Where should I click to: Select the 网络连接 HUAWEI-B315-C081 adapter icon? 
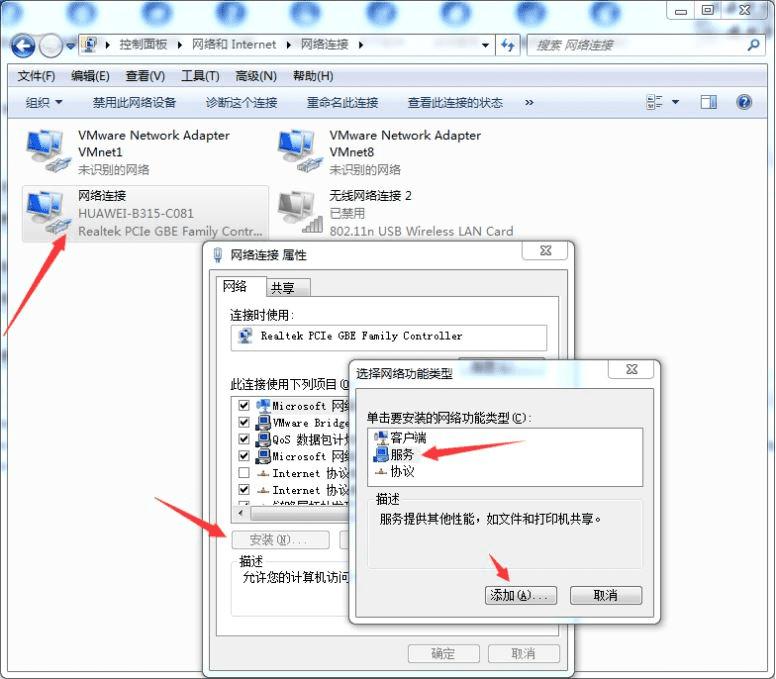47,212
